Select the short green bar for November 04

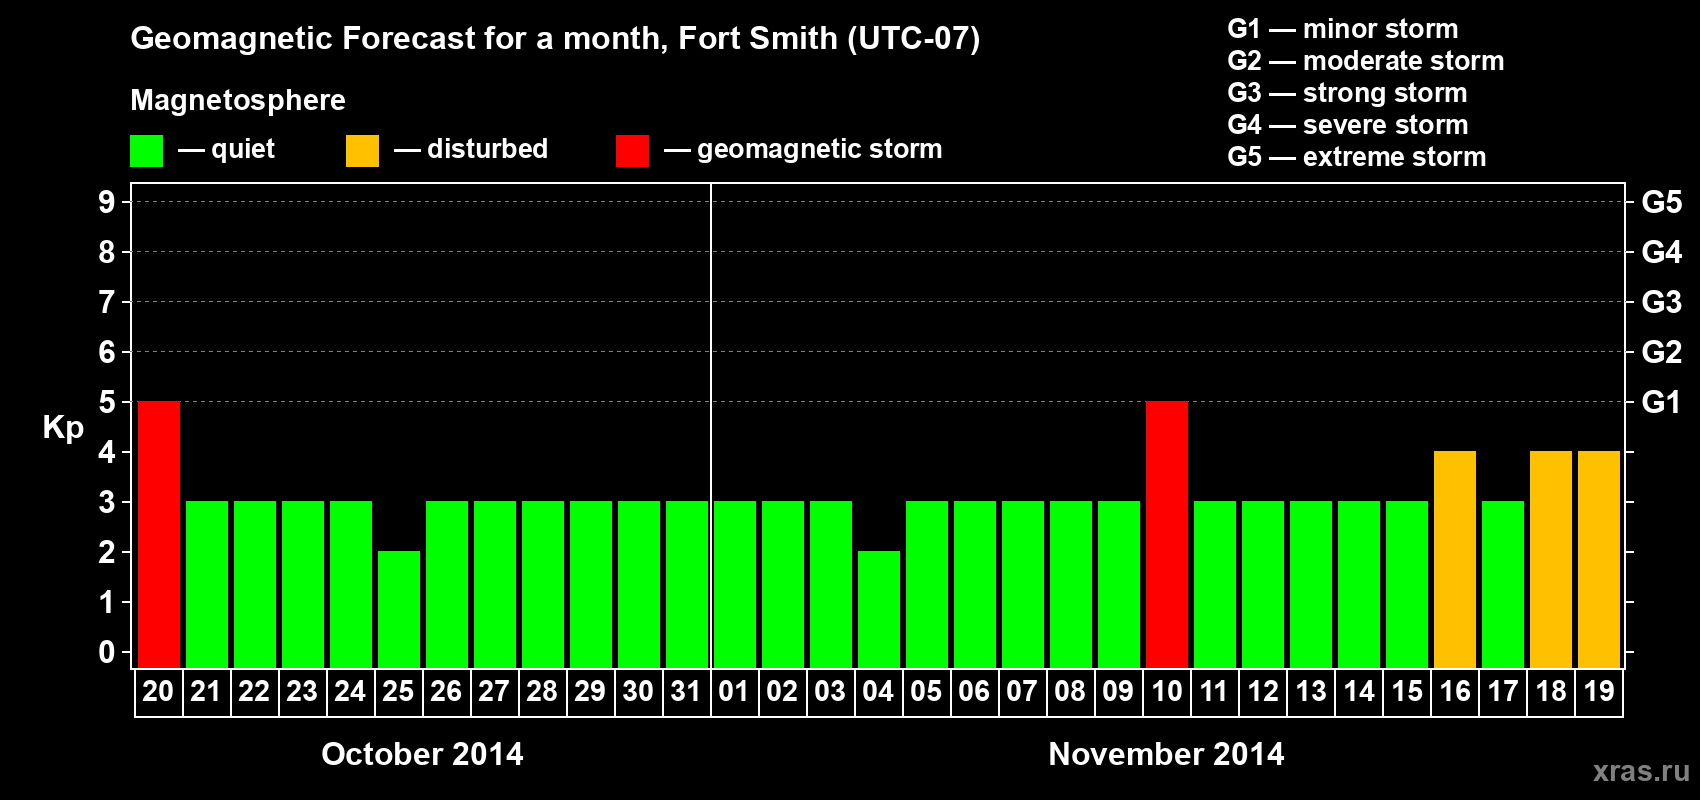point(879,609)
